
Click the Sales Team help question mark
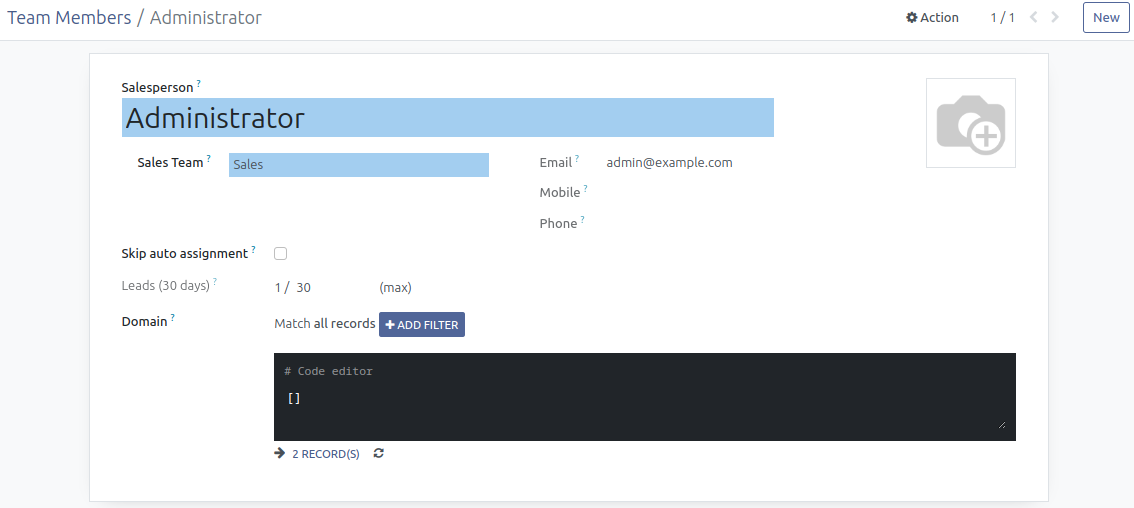point(209,159)
